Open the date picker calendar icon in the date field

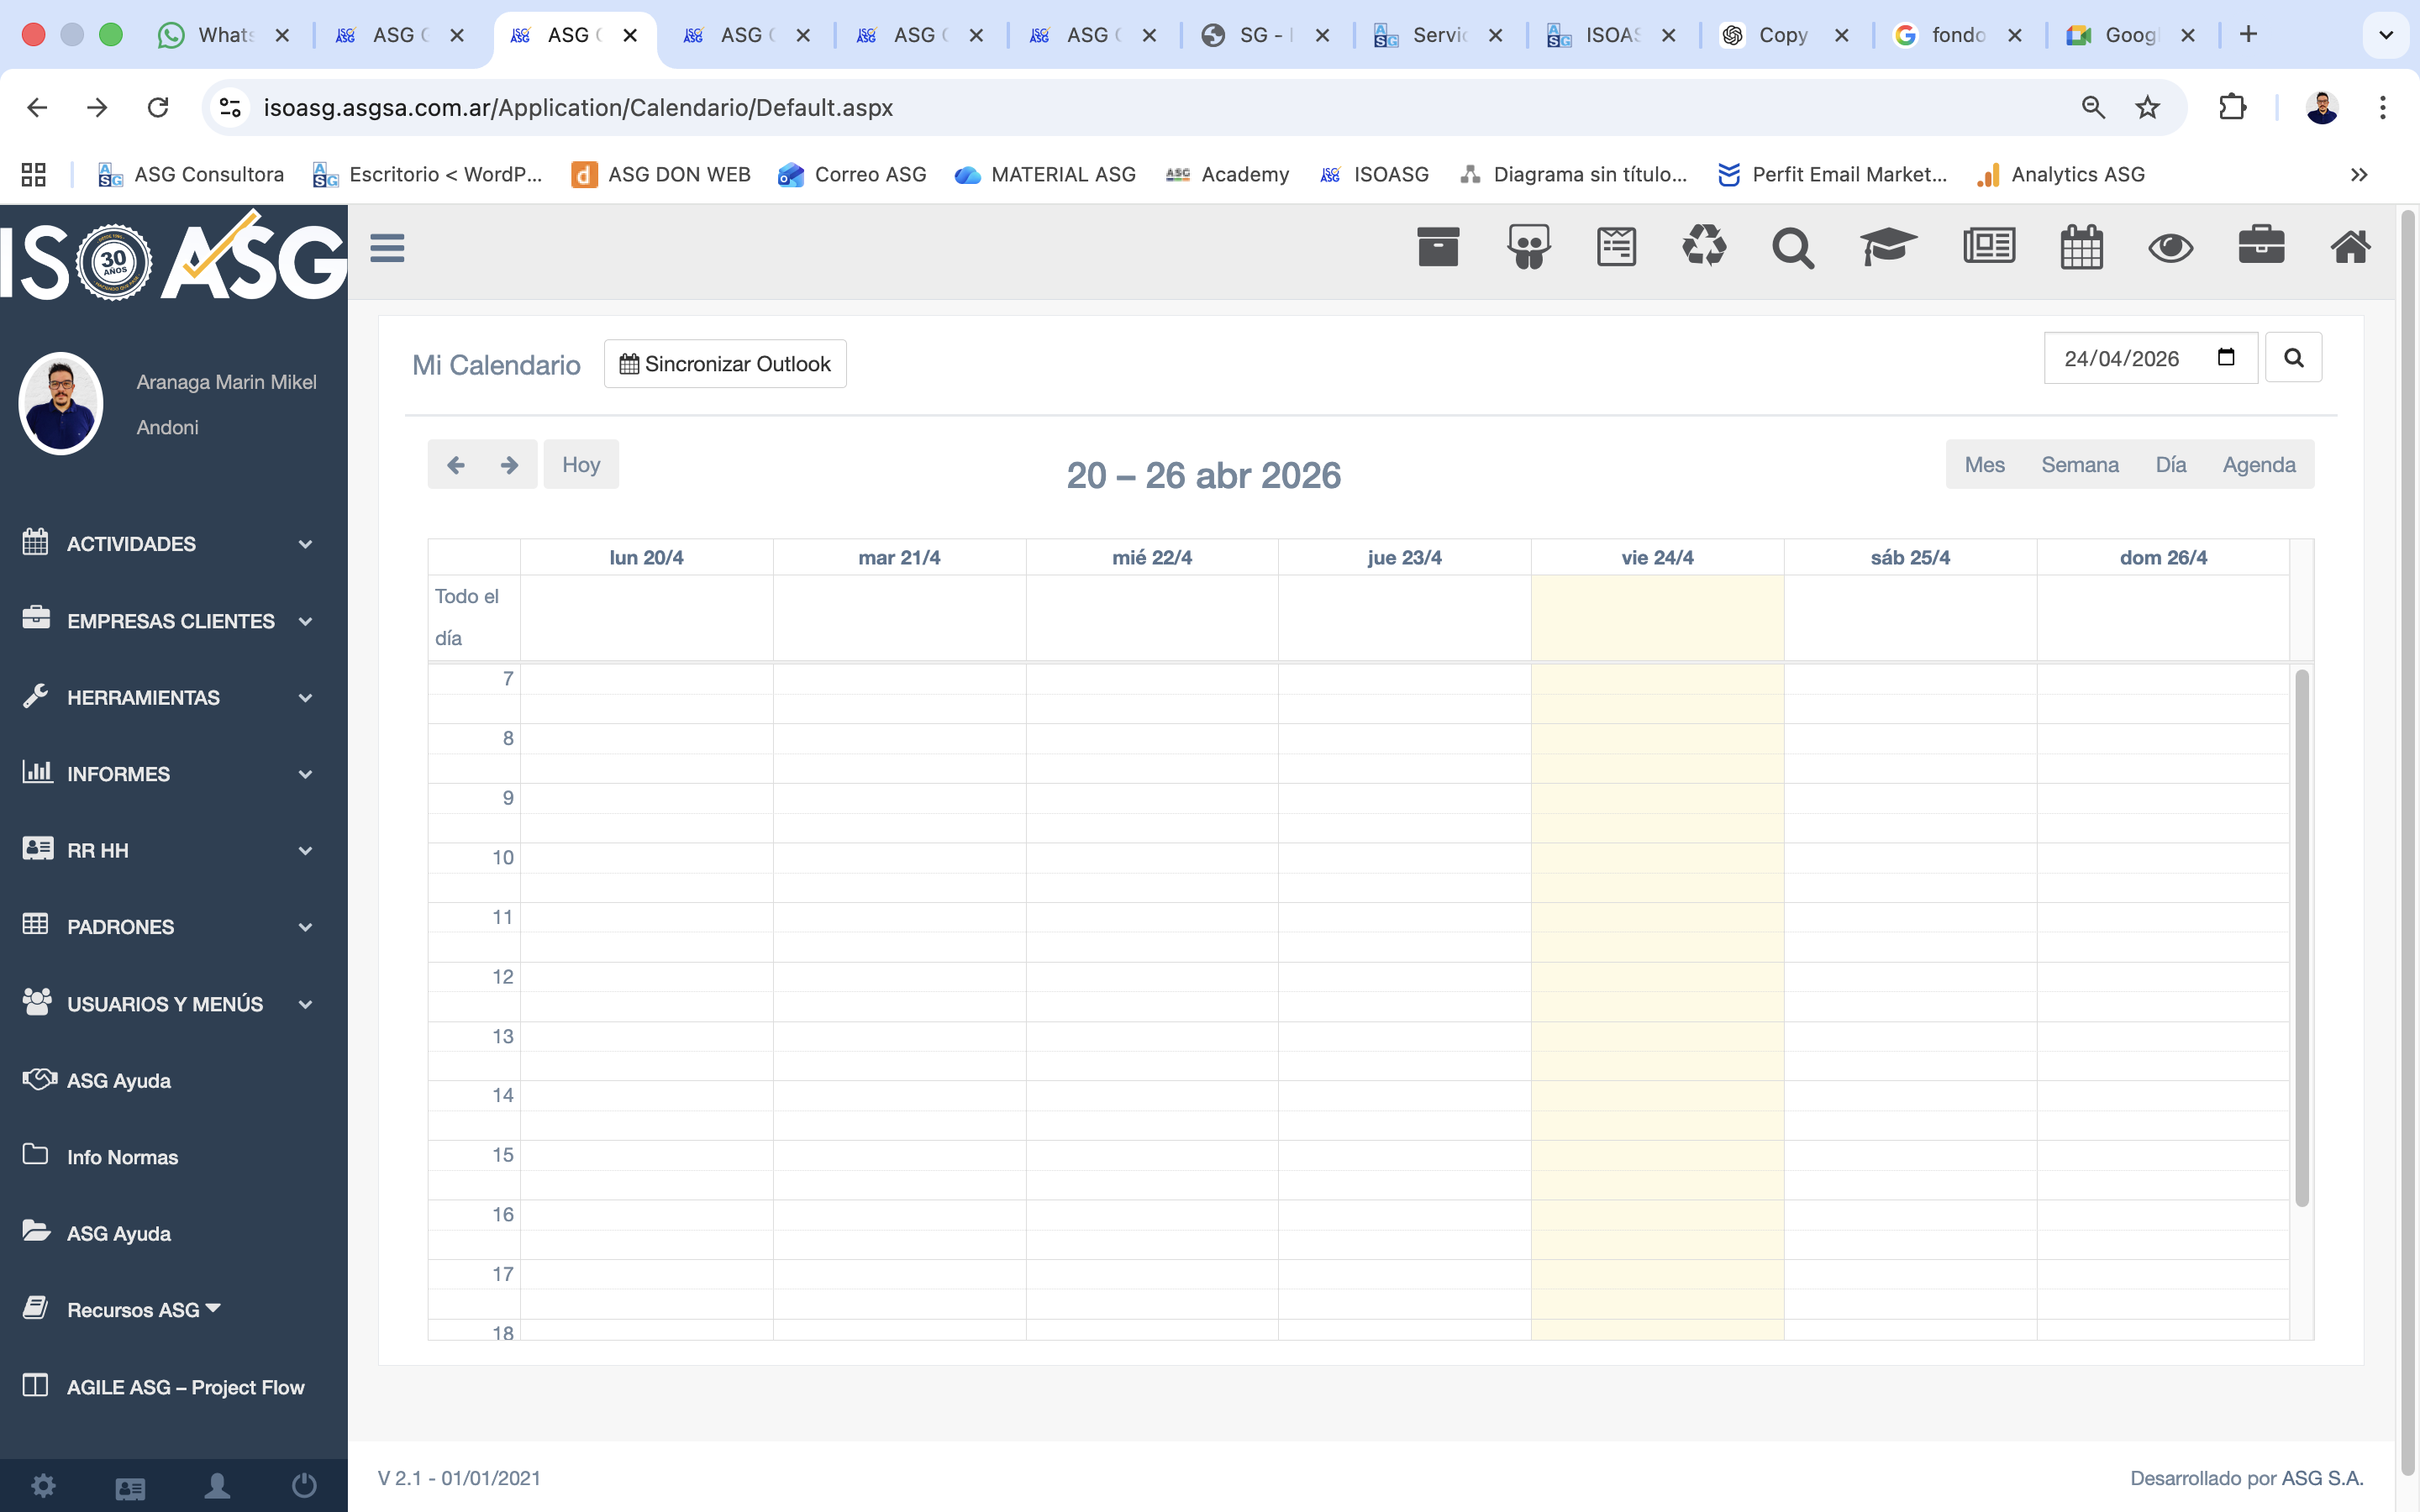pyautogui.click(x=2226, y=357)
